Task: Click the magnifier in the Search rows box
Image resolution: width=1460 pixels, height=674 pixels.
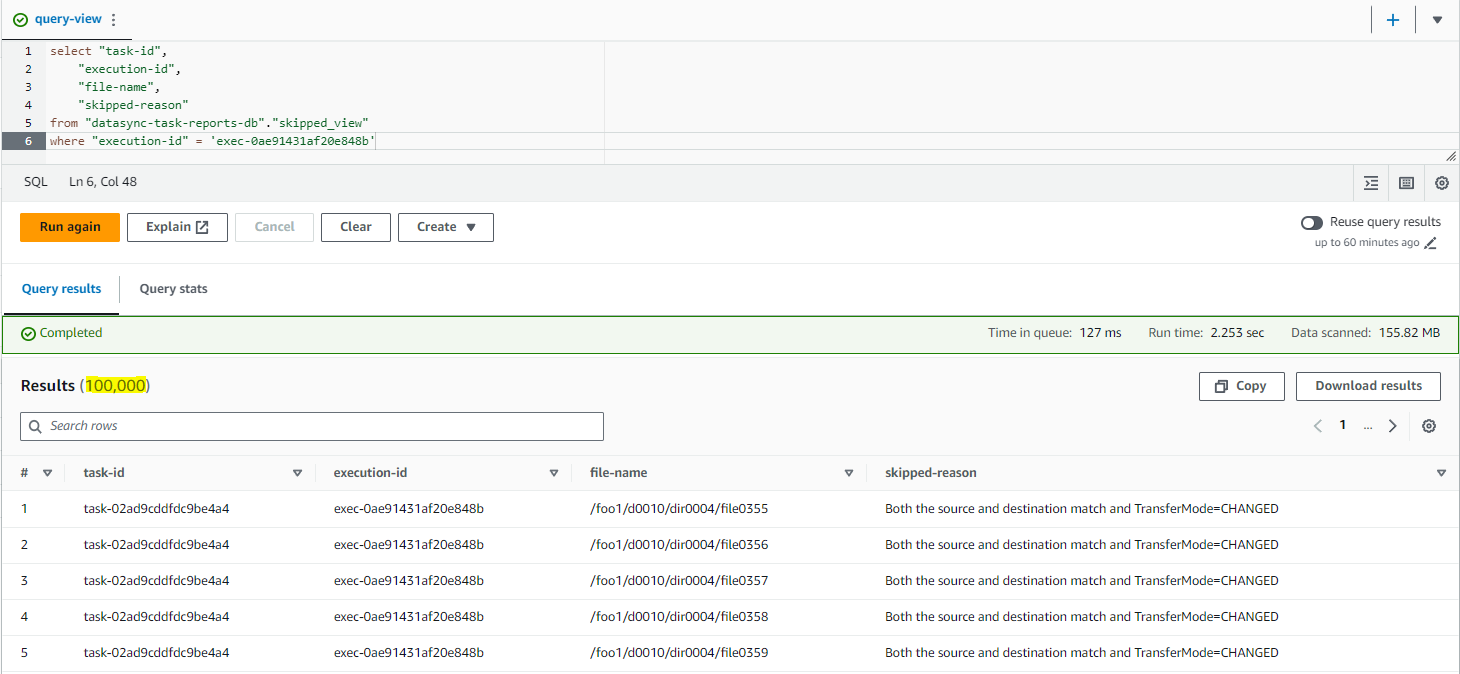Action: pyautogui.click(x=36, y=426)
